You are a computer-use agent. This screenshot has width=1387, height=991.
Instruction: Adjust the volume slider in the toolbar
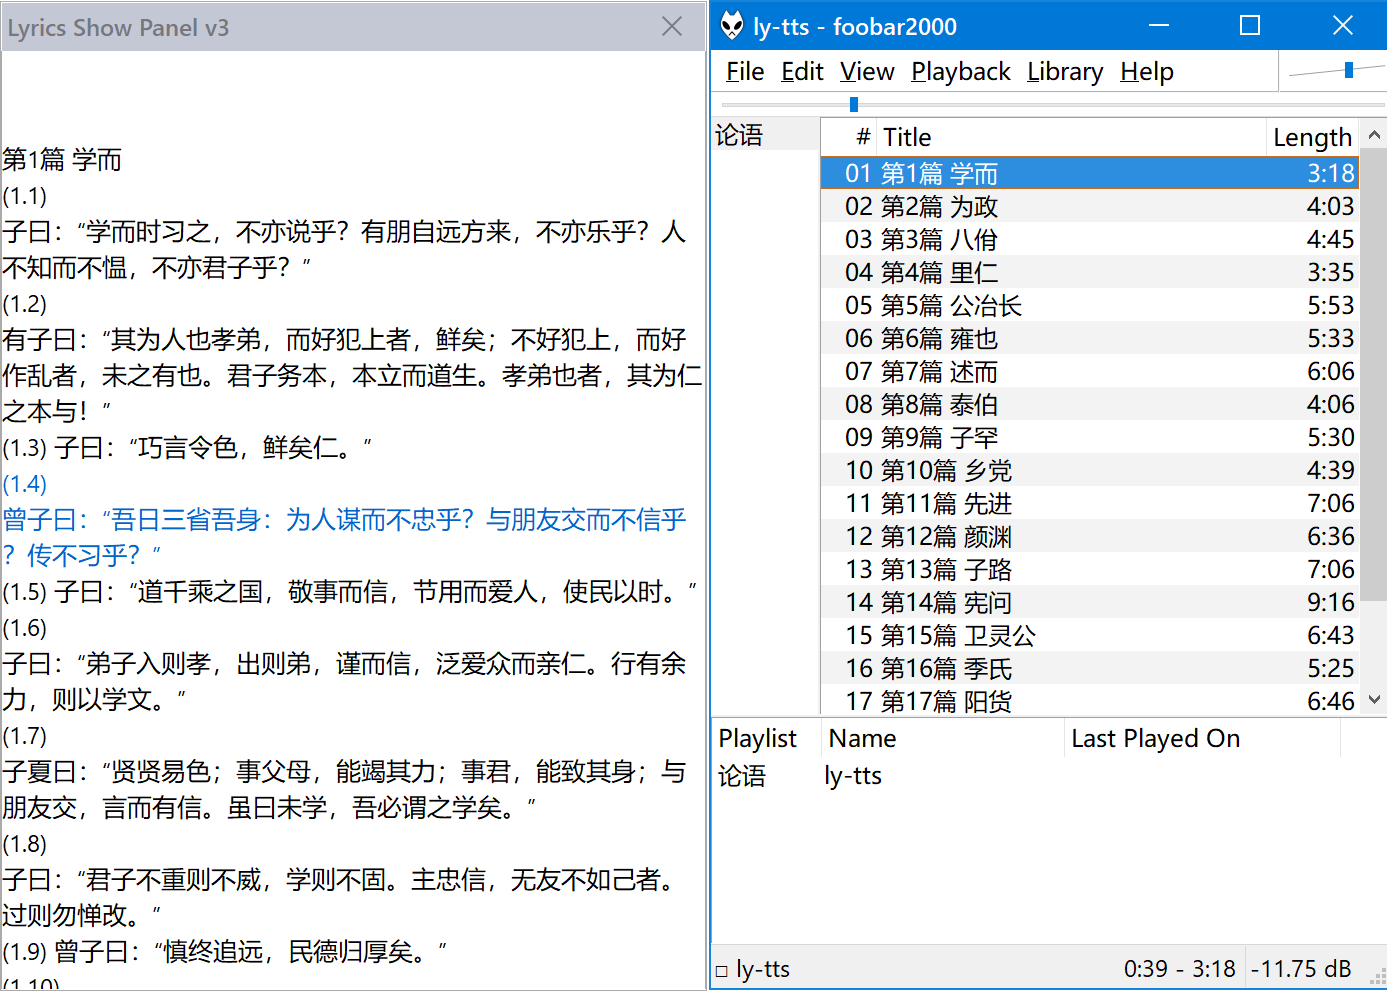pos(1349,70)
